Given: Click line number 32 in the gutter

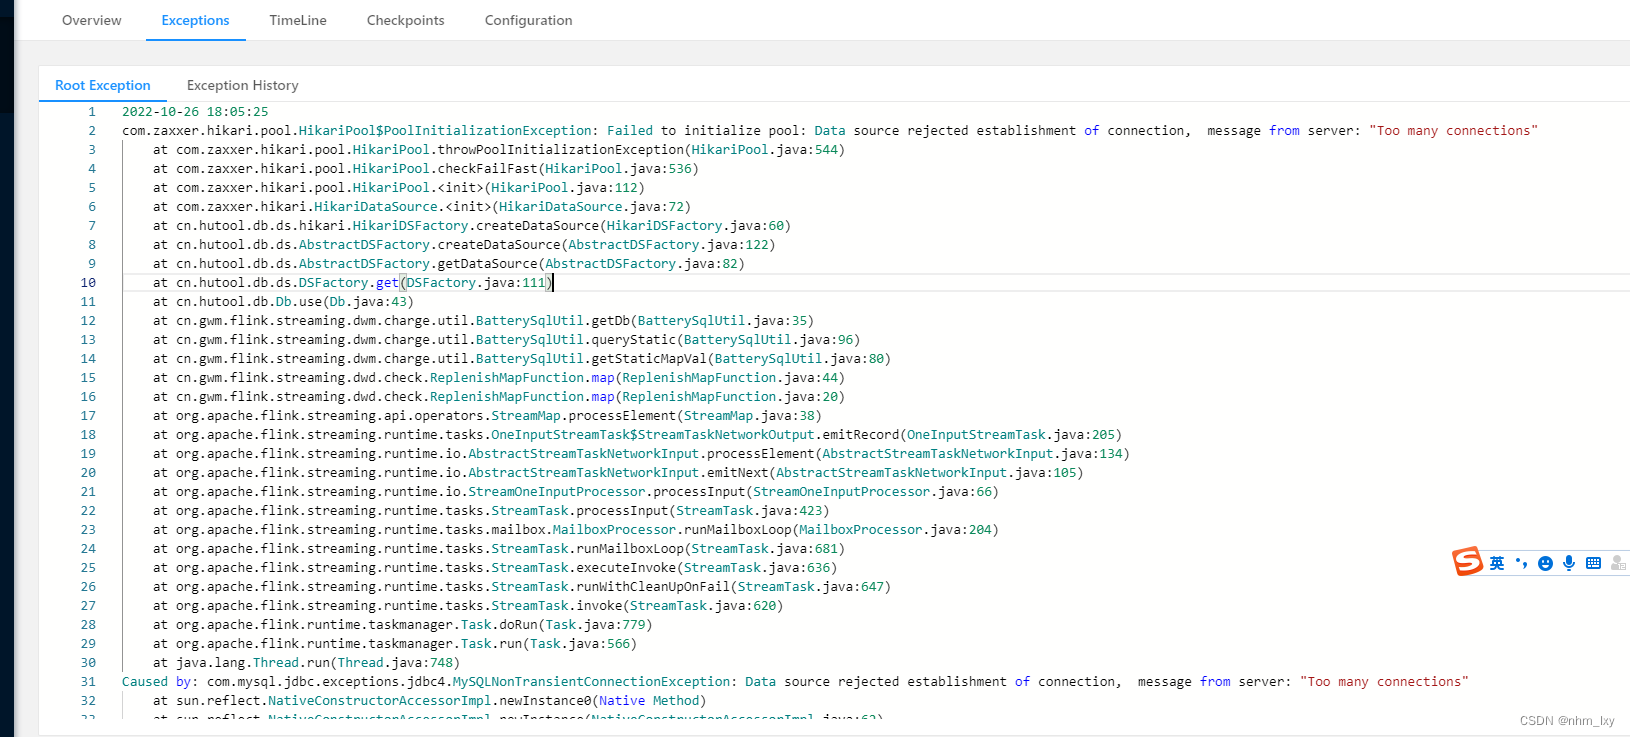Looking at the screenshot, I should [x=88, y=701].
